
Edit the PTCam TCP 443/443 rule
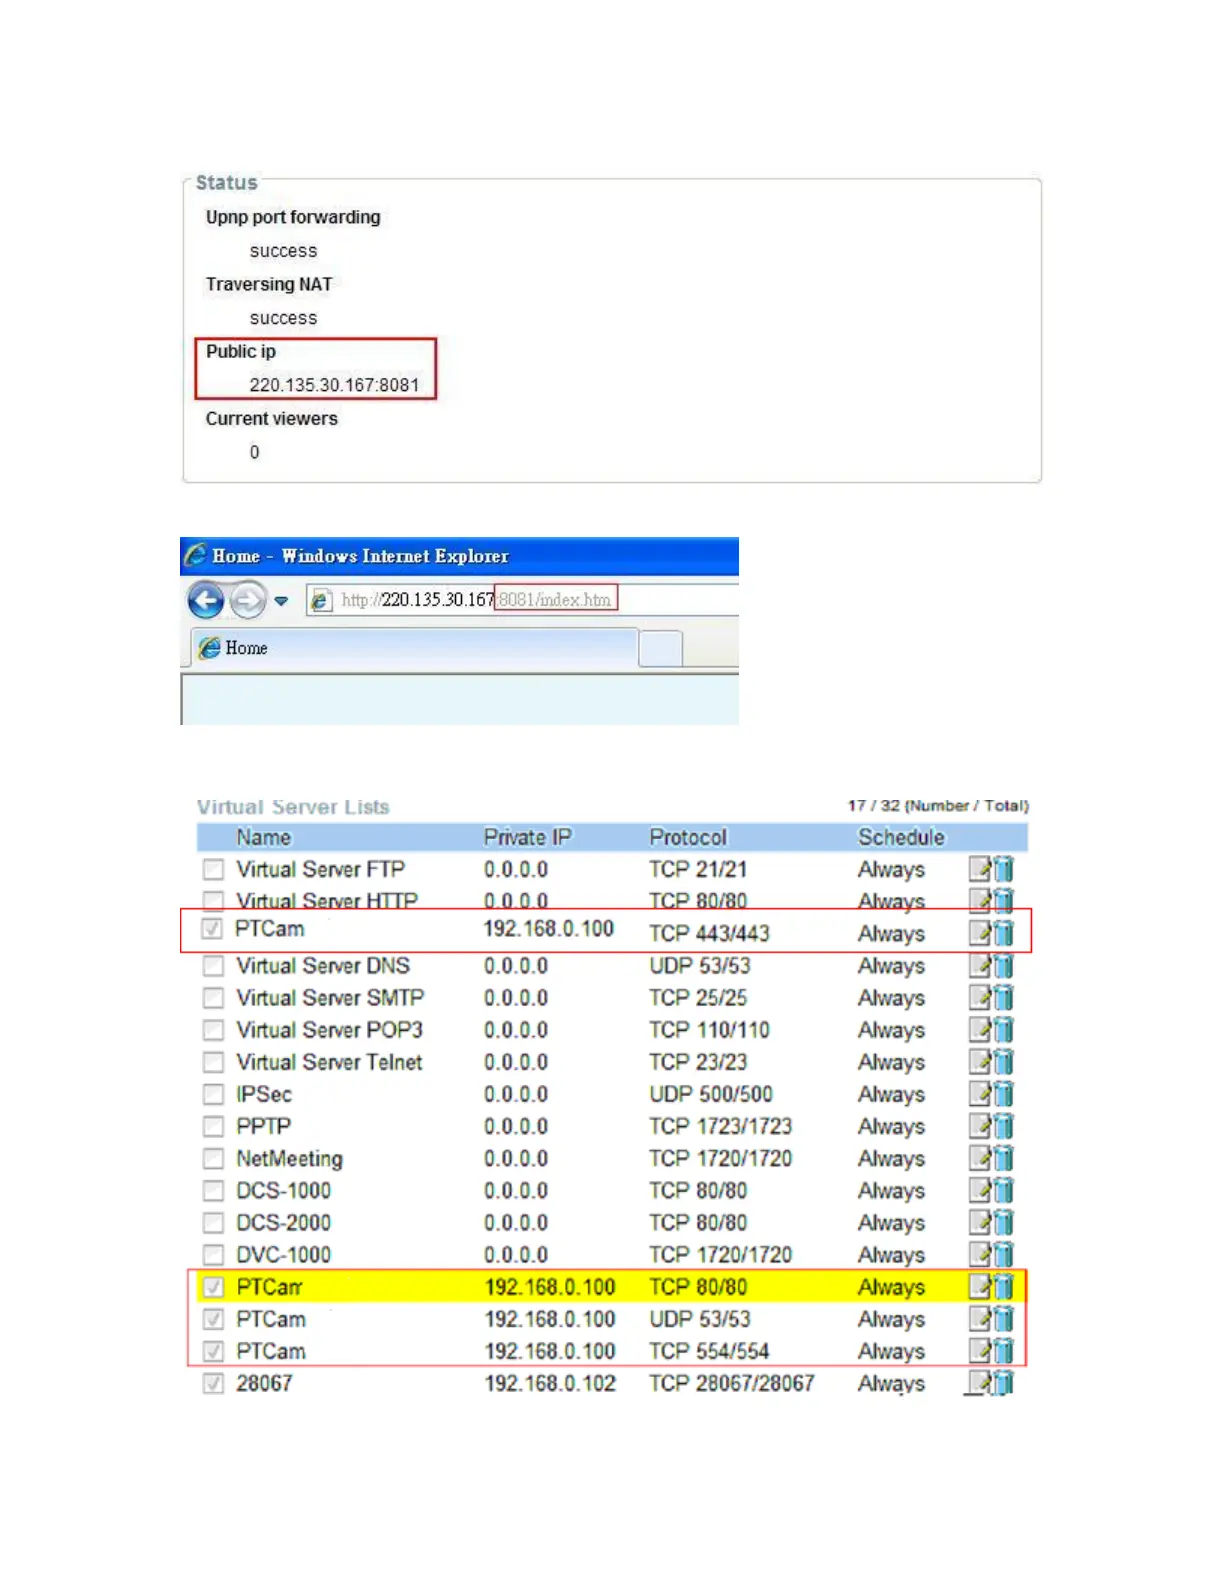pos(980,933)
